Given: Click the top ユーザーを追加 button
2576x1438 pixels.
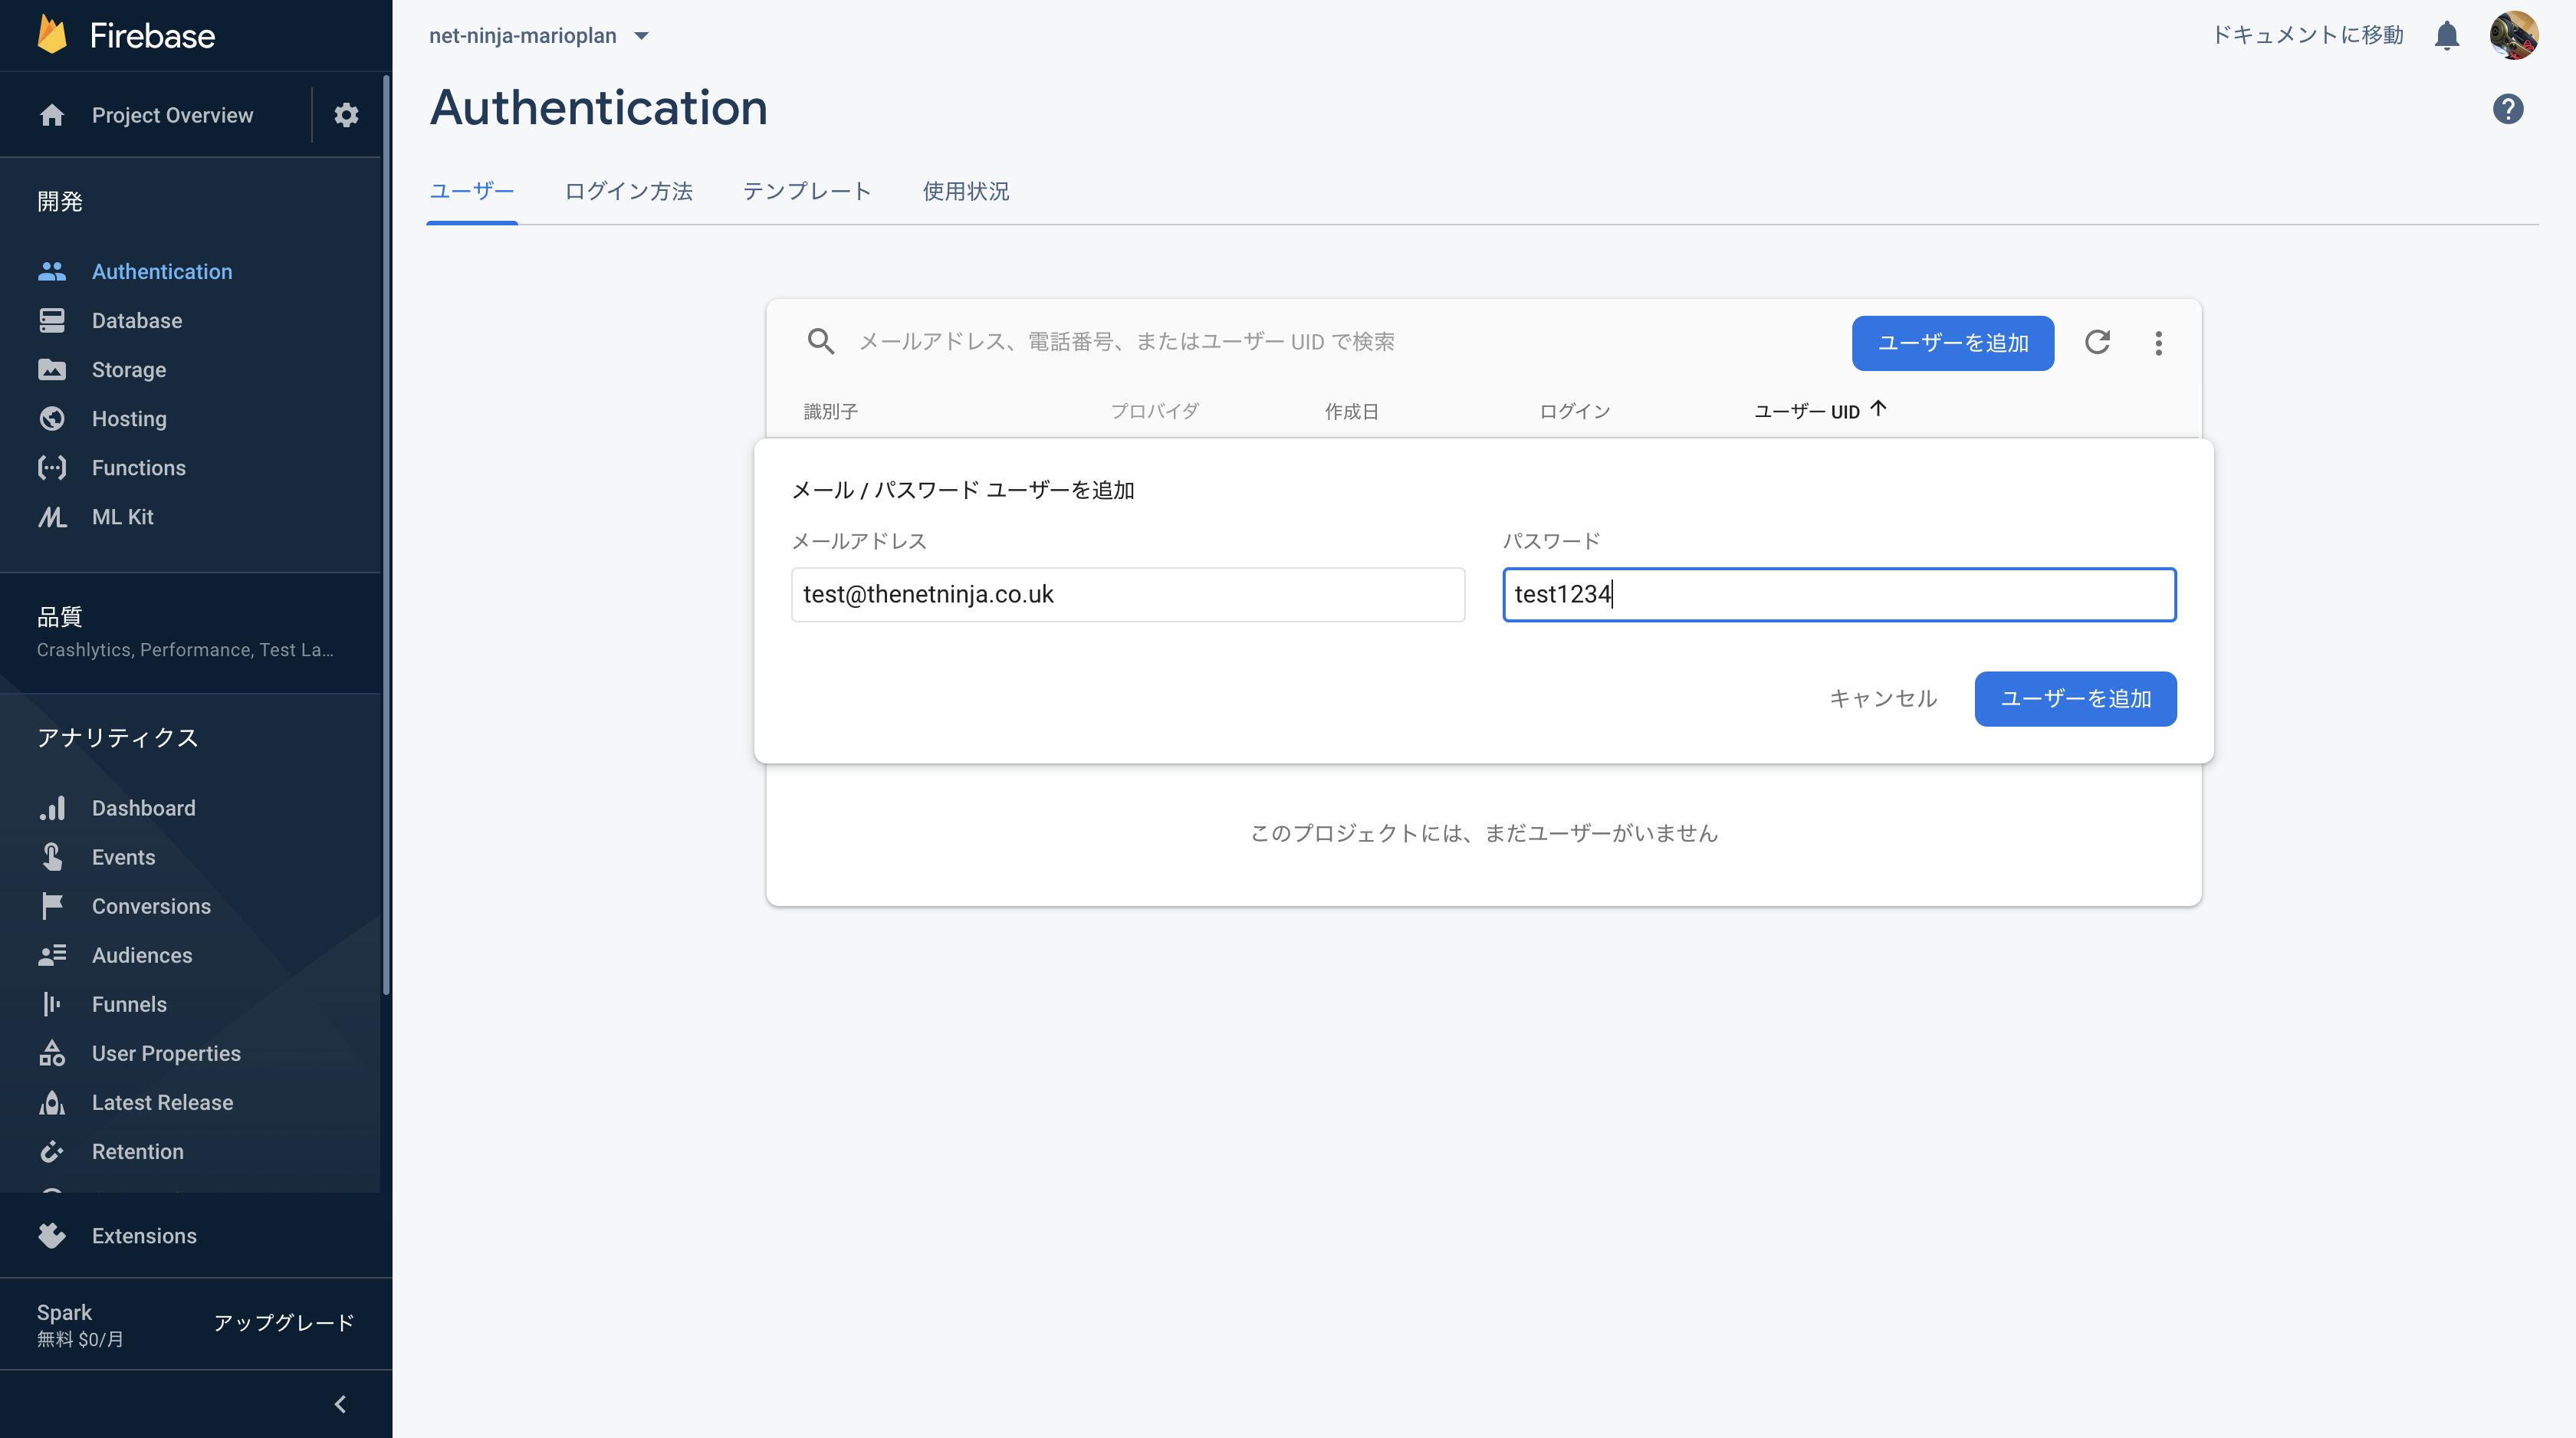Looking at the screenshot, I should click(x=1952, y=343).
